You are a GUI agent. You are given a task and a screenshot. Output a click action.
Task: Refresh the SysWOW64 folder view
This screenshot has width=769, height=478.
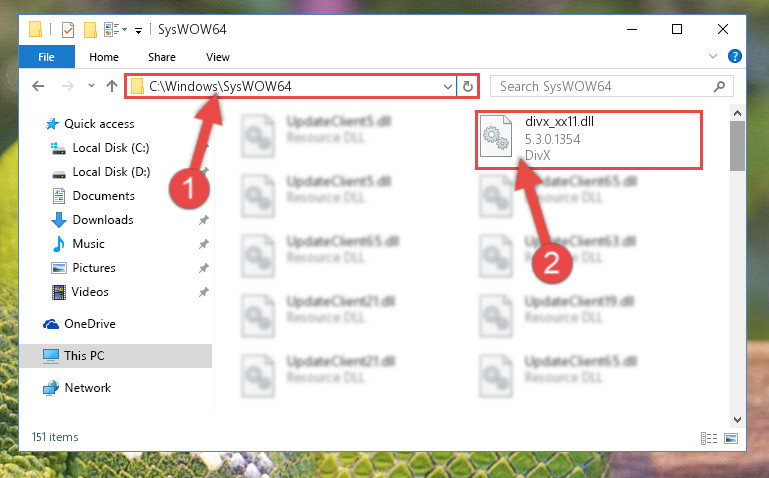pos(468,86)
